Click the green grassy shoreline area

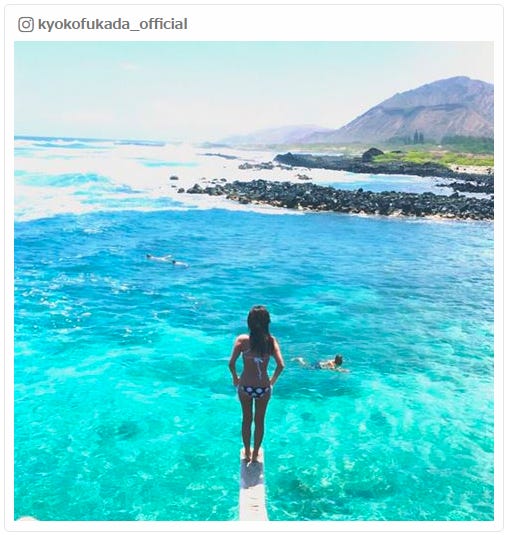pyautogui.click(x=433, y=158)
